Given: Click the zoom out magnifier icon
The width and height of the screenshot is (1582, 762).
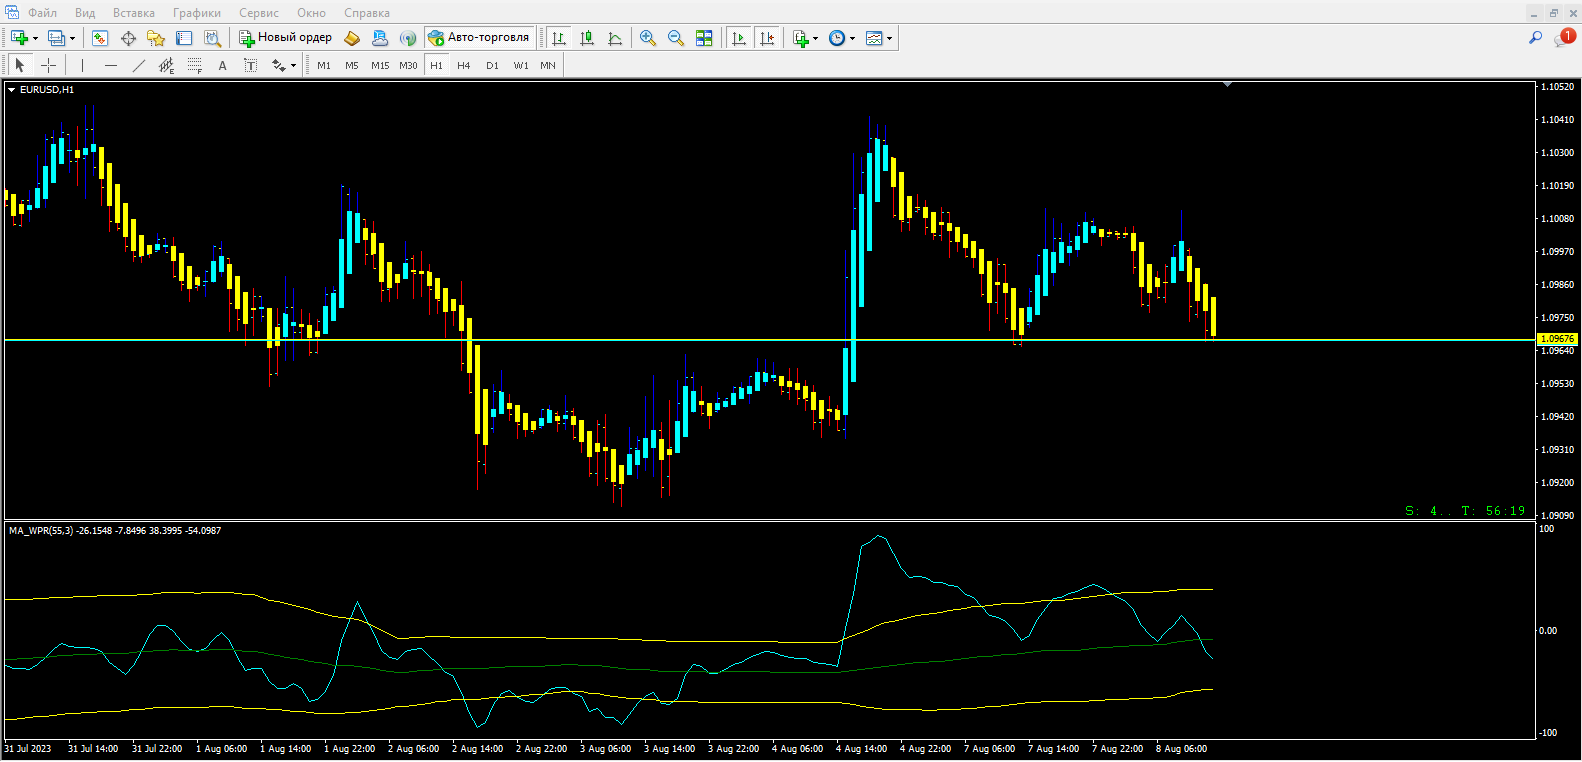Looking at the screenshot, I should point(676,38).
